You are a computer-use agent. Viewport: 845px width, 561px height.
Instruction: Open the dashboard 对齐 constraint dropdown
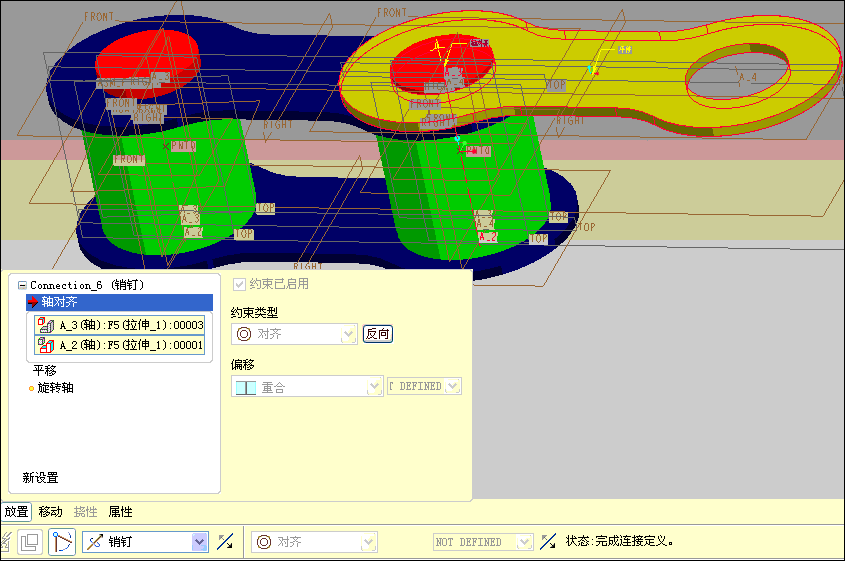[x=314, y=542]
